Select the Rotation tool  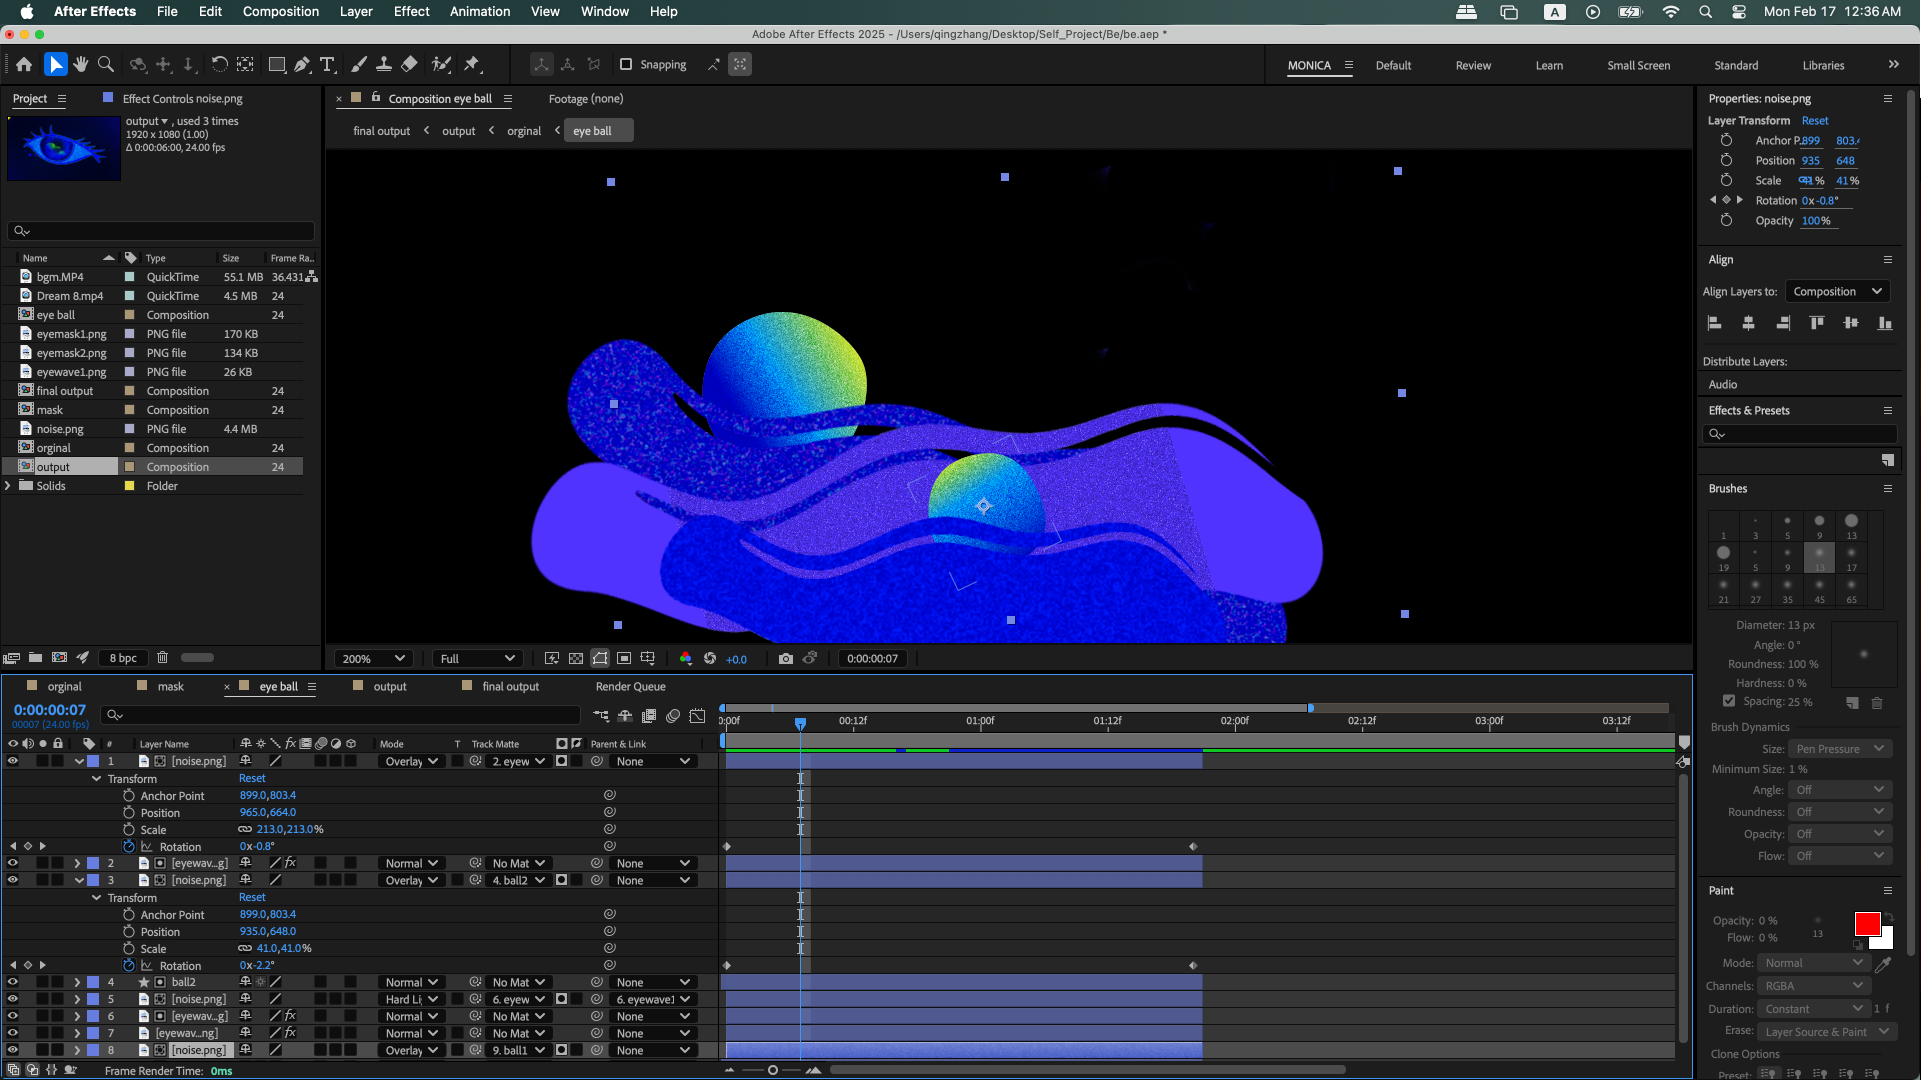(x=219, y=65)
